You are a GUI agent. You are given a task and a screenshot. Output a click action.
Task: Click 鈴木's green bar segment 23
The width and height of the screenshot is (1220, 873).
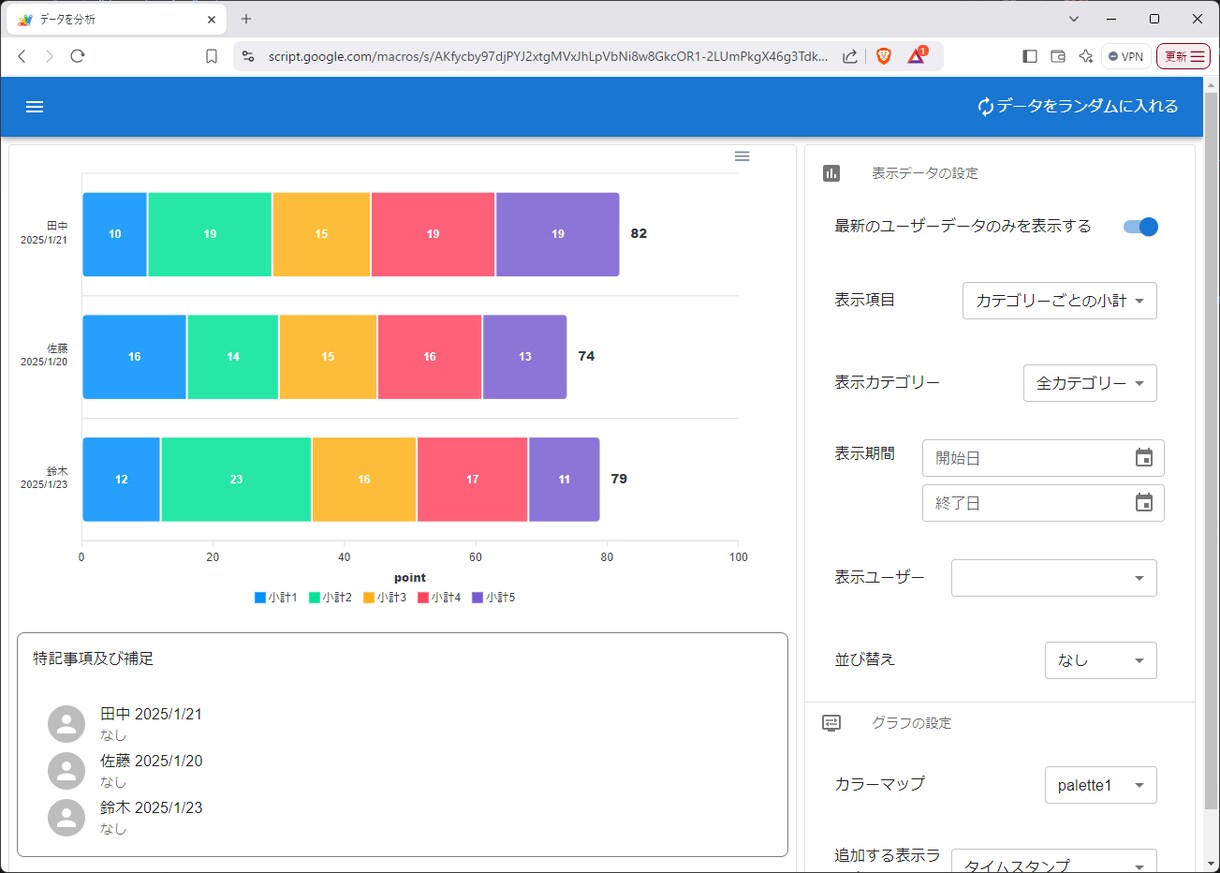[236, 480]
